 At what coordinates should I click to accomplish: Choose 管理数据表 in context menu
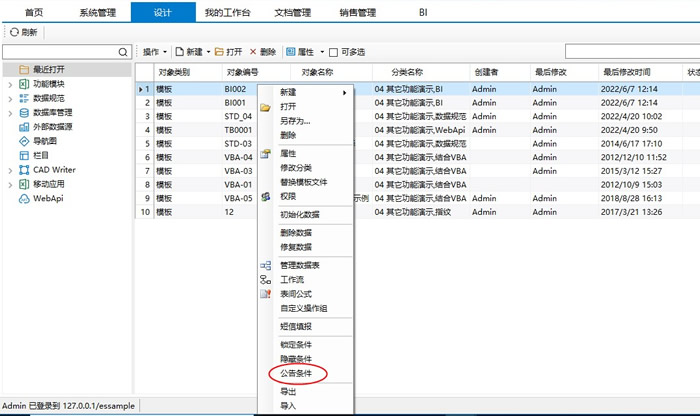pyautogui.click(x=303, y=265)
